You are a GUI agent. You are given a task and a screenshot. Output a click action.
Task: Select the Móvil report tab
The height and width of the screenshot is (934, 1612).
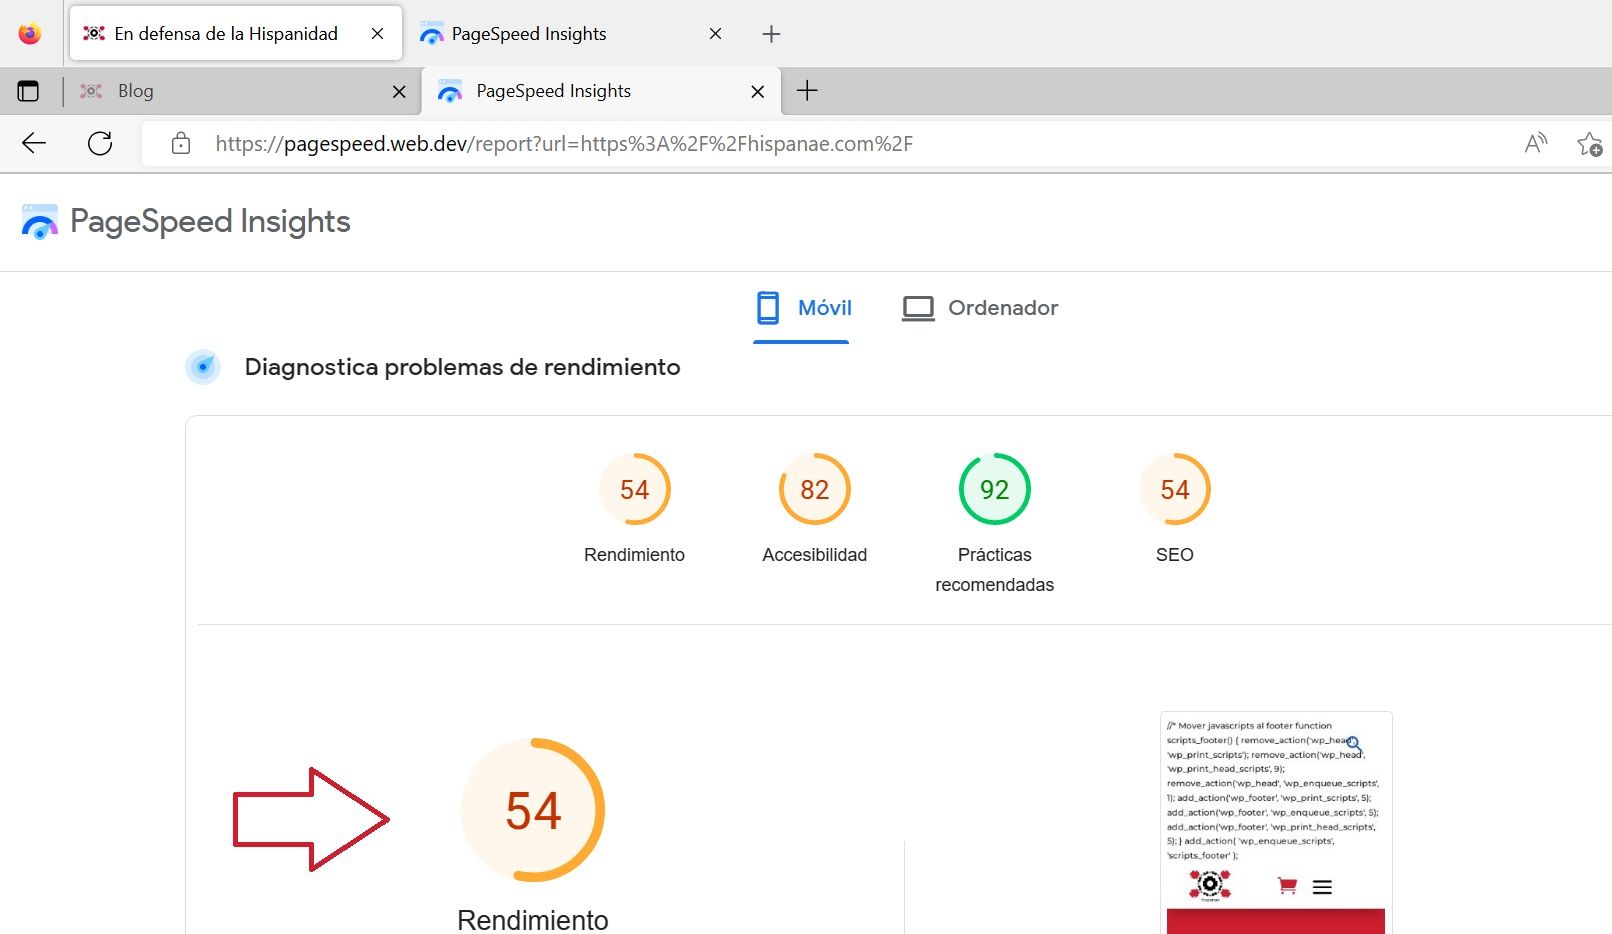click(802, 308)
